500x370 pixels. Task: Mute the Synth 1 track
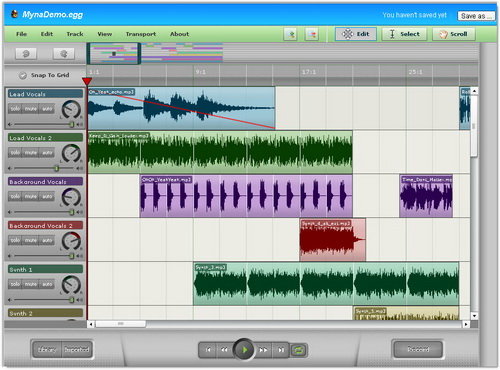pyautogui.click(x=31, y=284)
